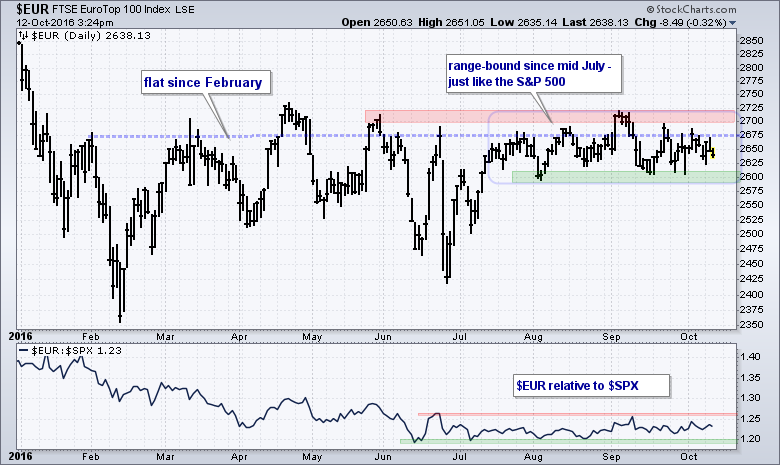Viewport: 780px width, 465px height.
Task: Open the StockCharts.com copyright link
Action: [691, 9]
